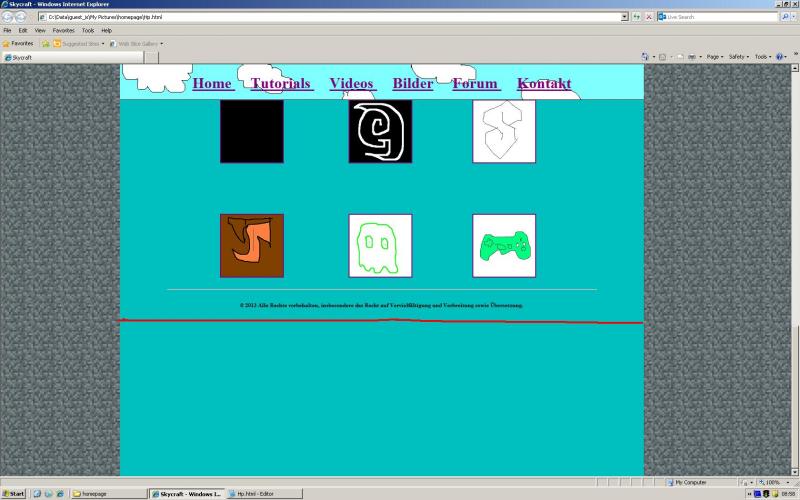Click the Add to Favorites Bar icon
Image resolution: width=800 pixels, height=500 pixels.
45,44
